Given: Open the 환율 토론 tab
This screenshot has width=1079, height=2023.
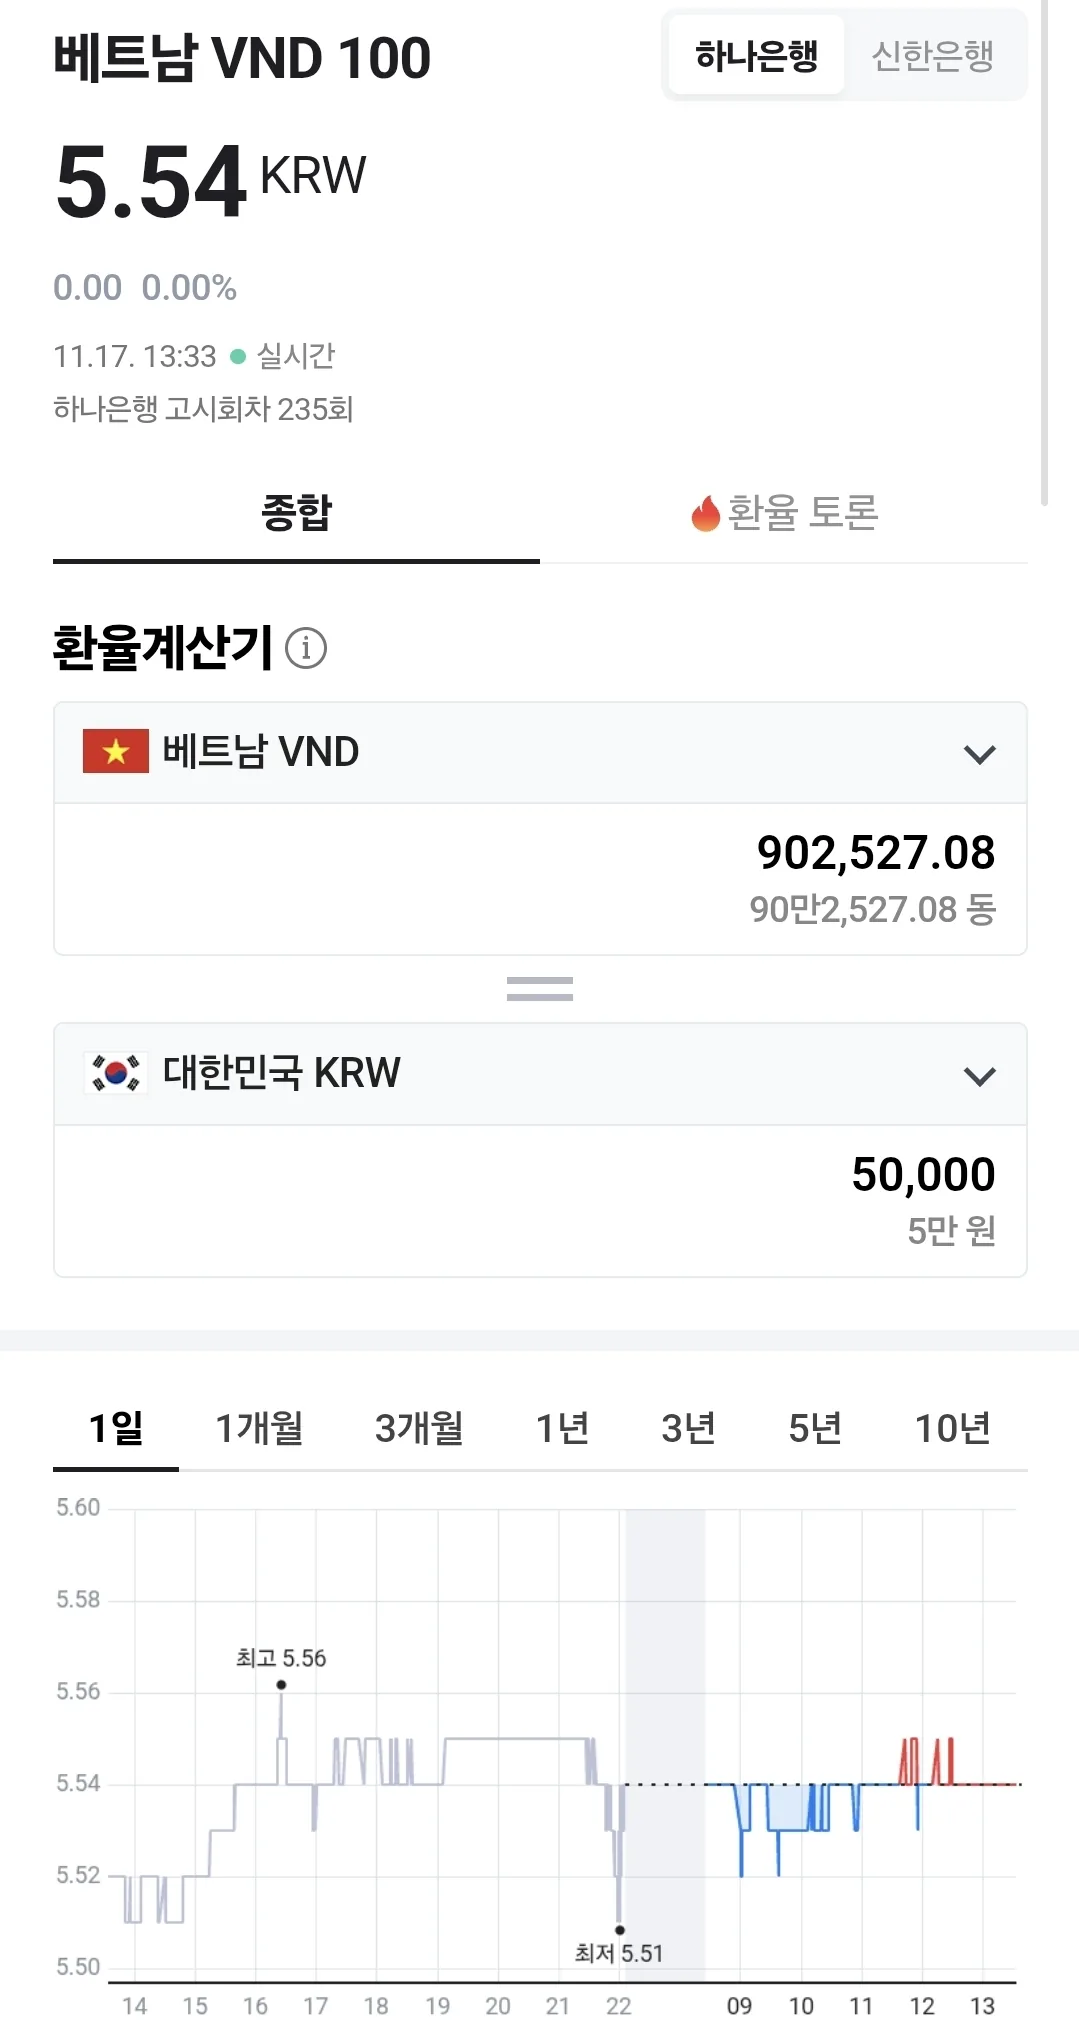Looking at the screenshot, I should coord(784,513).
